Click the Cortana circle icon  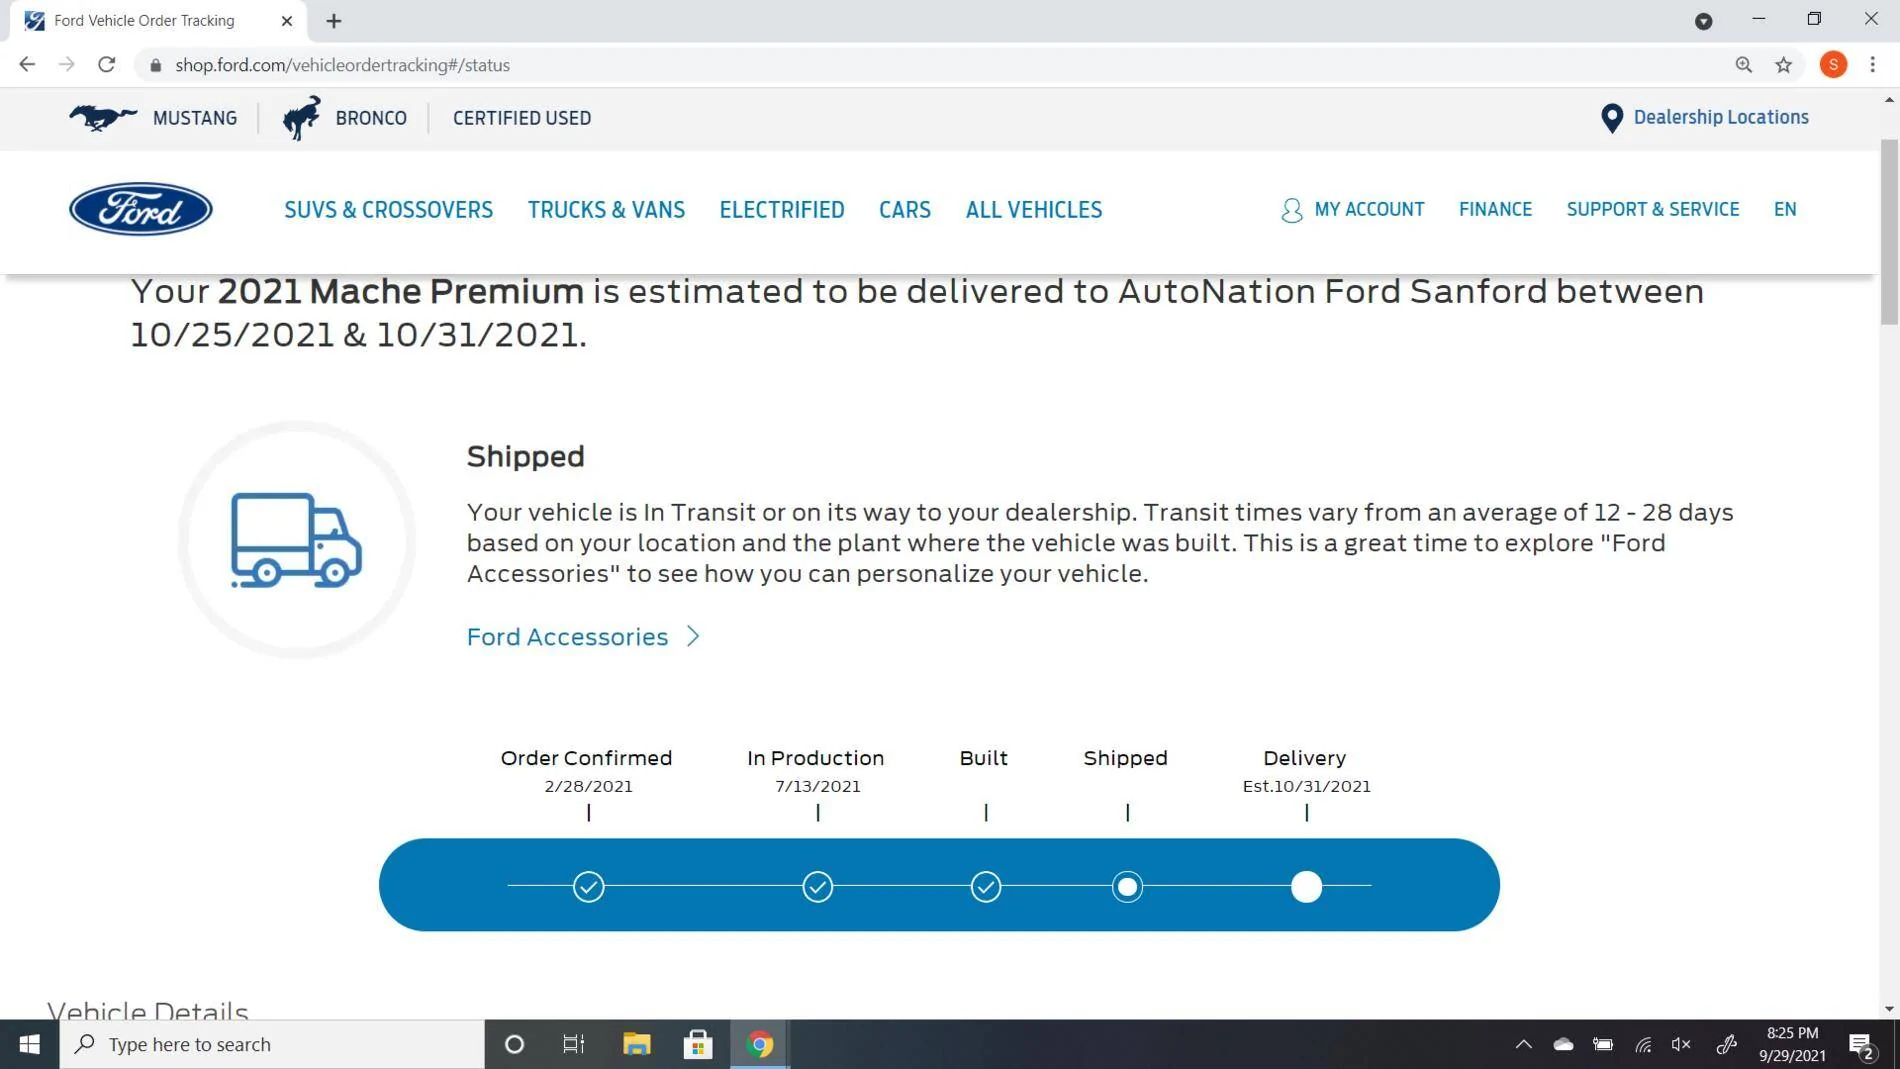(514, 1044)
